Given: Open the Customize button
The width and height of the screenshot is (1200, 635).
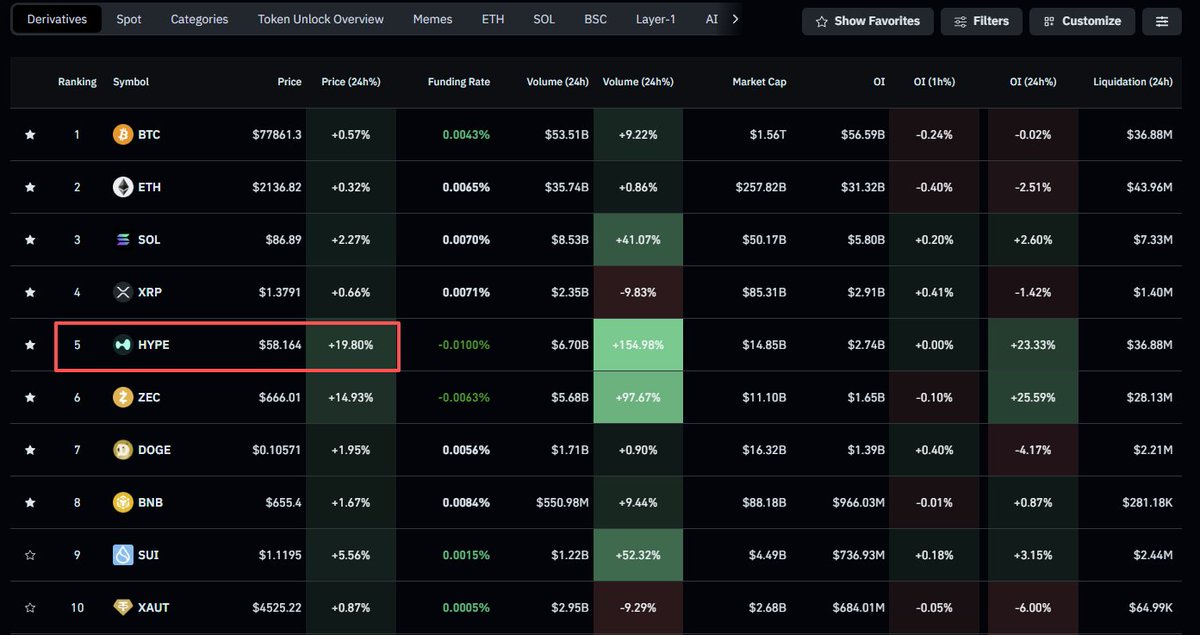Looking at the screenshot, I should coord(1082,21).
